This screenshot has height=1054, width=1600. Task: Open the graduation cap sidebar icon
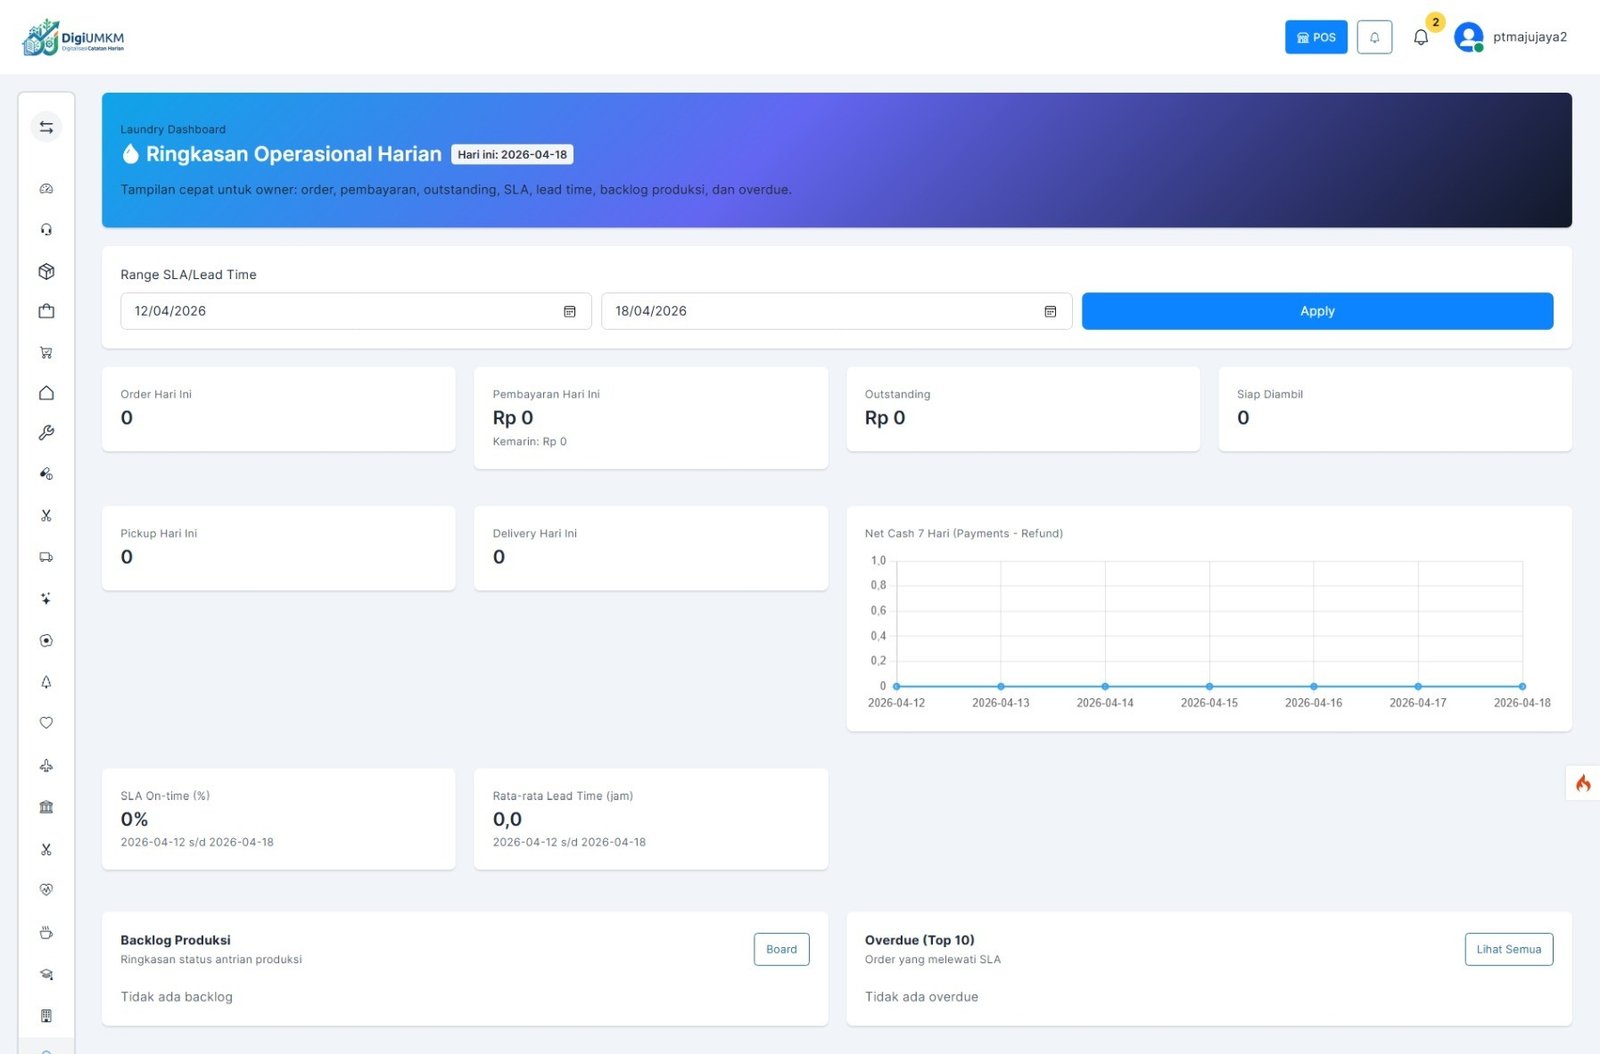click(x=46, y=974)
